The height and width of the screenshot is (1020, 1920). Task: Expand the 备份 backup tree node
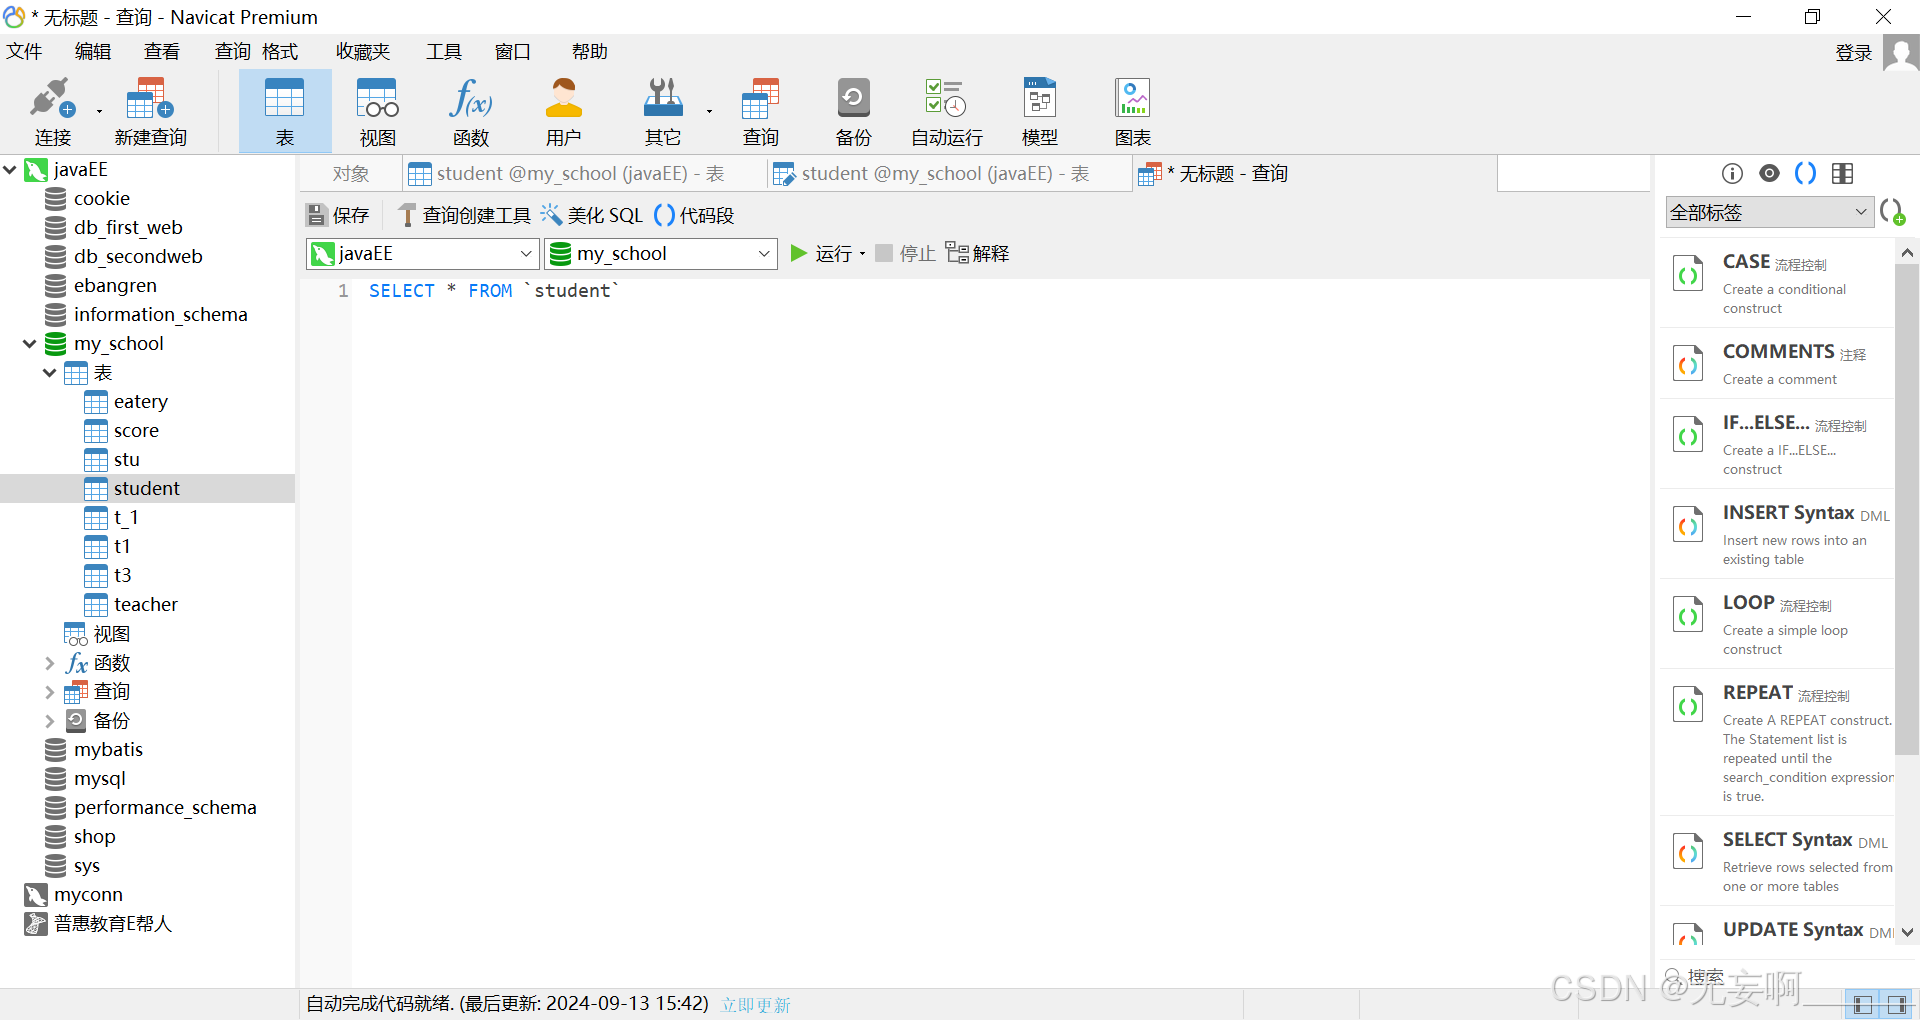[x=50, y=721]
